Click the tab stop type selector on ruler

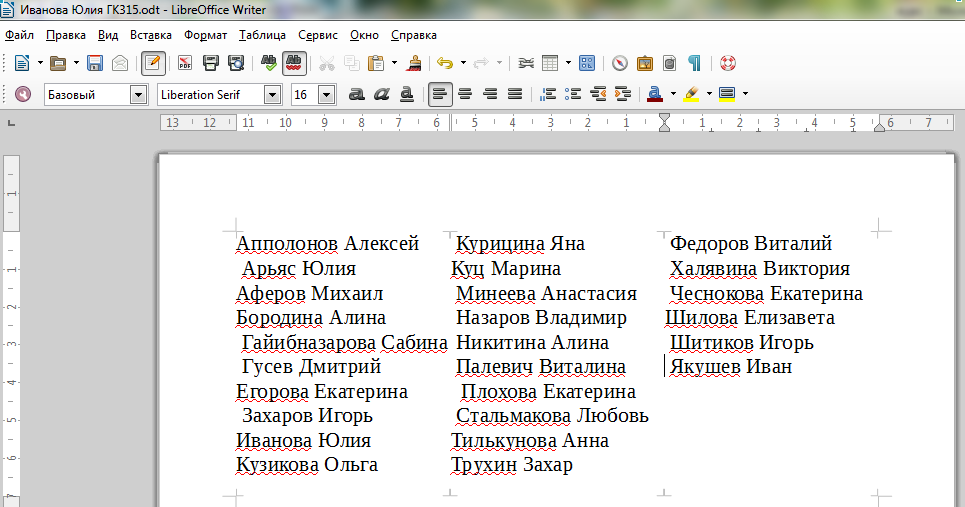click(11, 123)
